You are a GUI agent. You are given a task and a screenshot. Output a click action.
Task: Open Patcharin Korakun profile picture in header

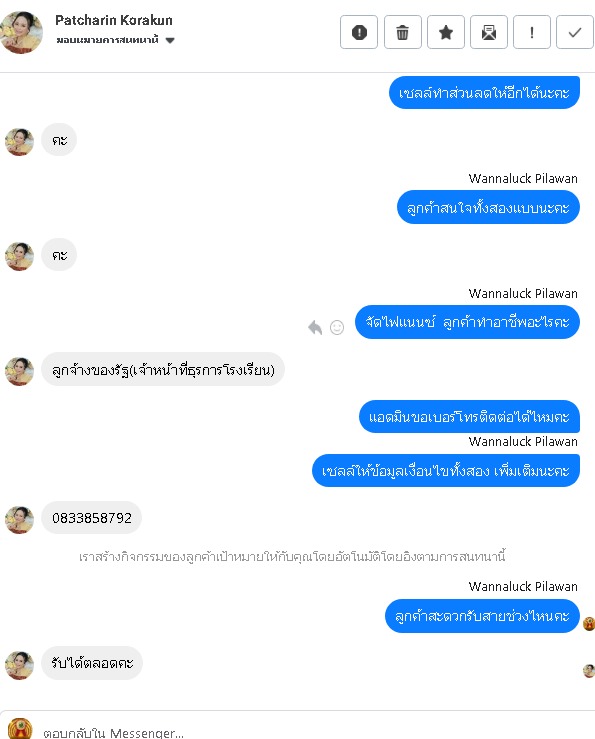coord(21,32)
